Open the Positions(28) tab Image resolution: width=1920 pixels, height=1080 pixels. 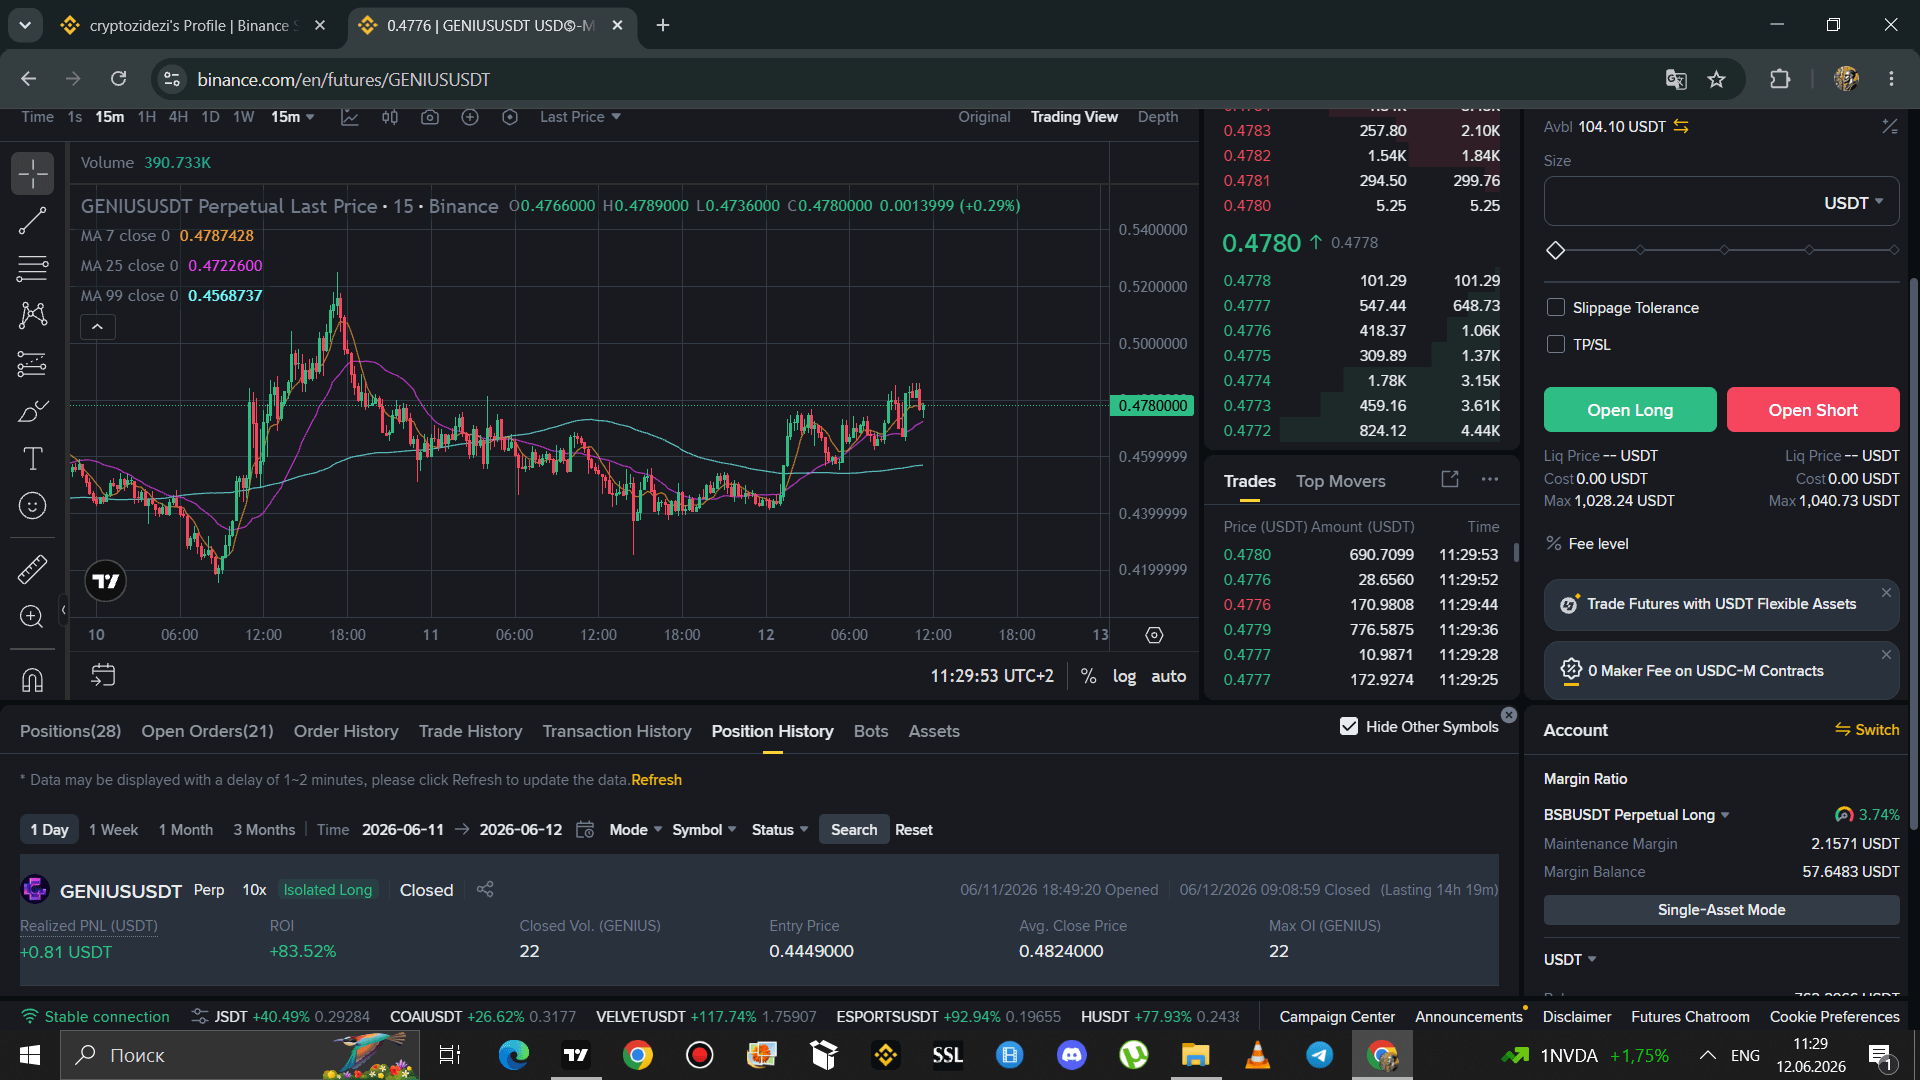[70, 731]
